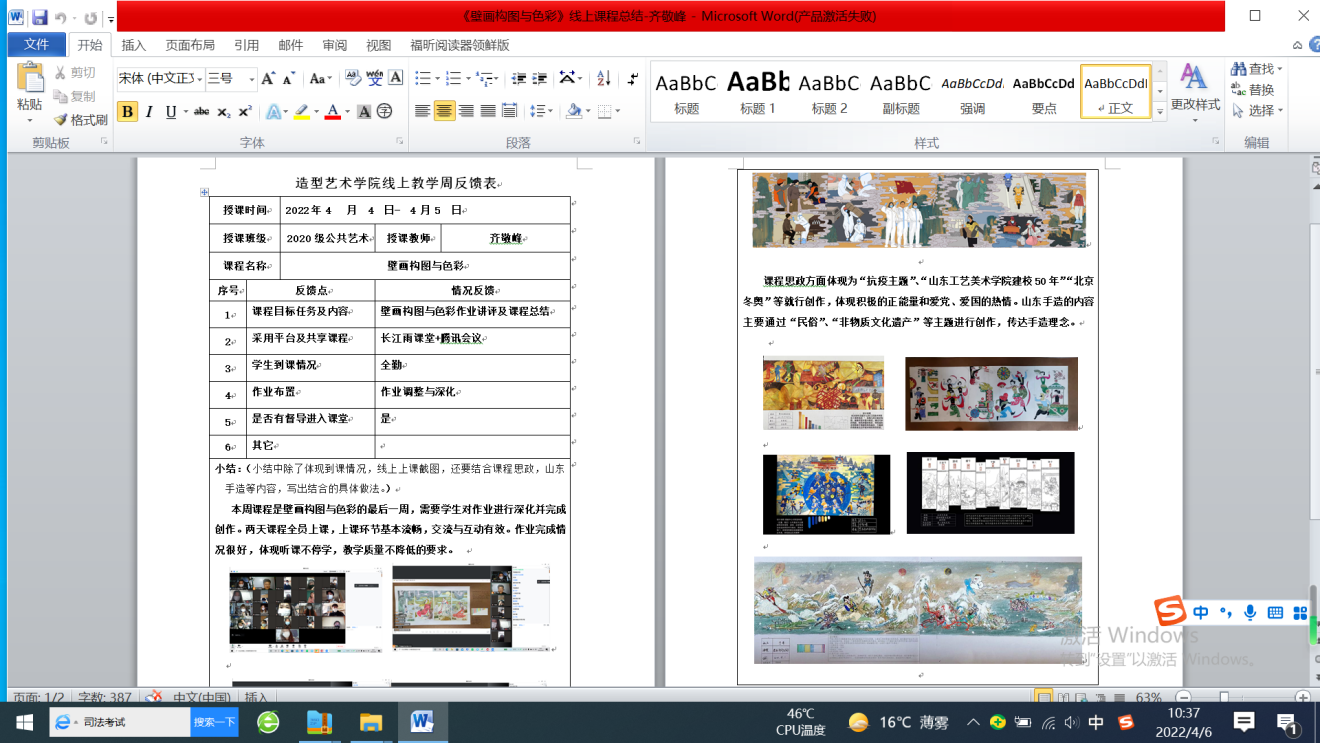This screenshot has width=1320, height=743.
Task: Open Select (选择) in editing group
Action: 1257,111
